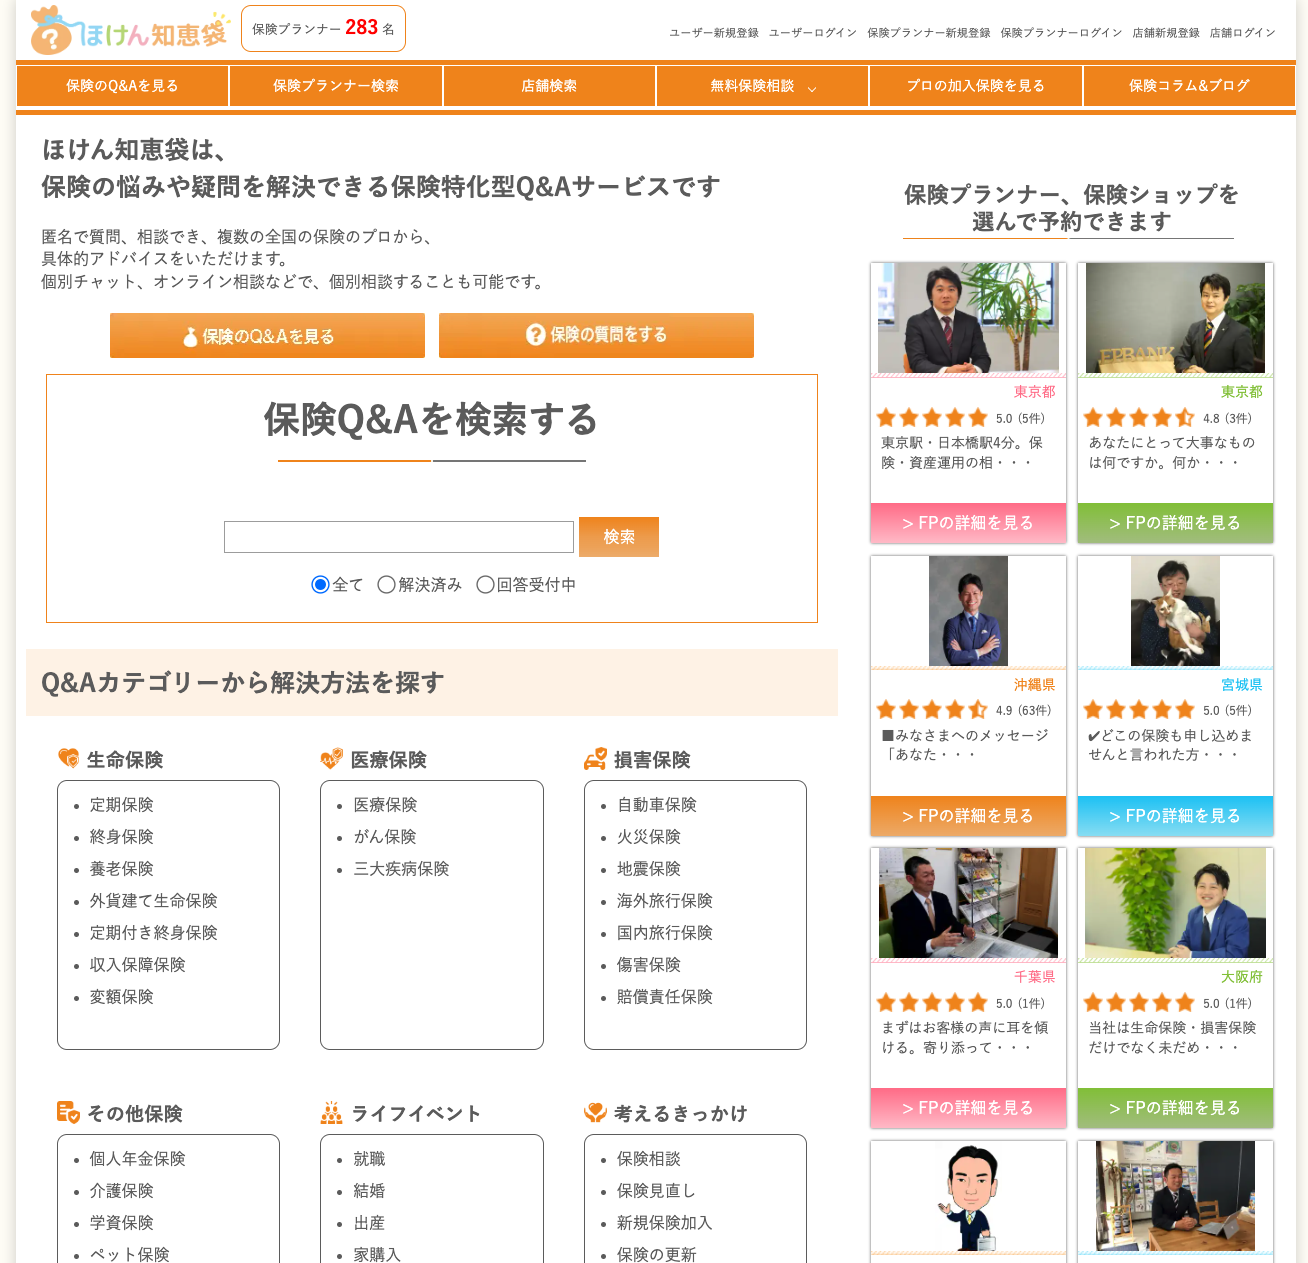Click the 保険の質問をする button
The image size is (1308, 1263).
point(596,336)
